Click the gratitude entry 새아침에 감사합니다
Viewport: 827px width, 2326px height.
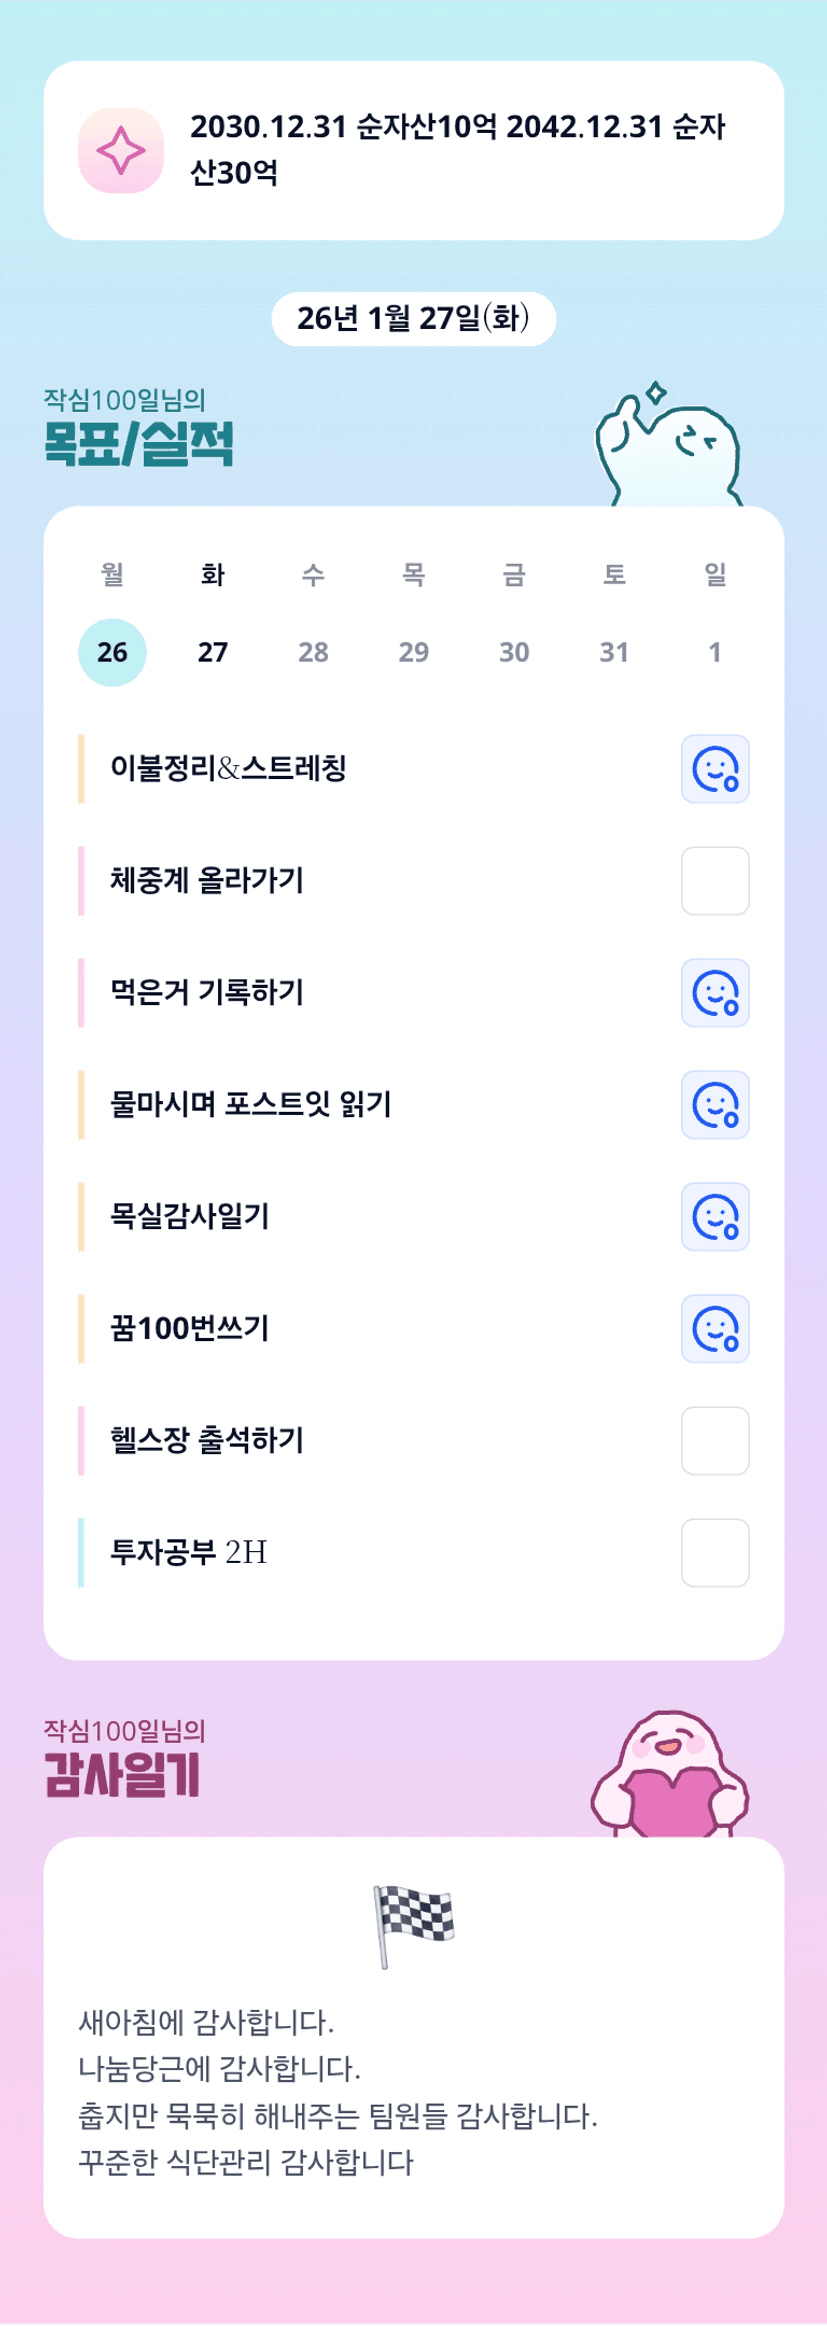click(206, 2022)
